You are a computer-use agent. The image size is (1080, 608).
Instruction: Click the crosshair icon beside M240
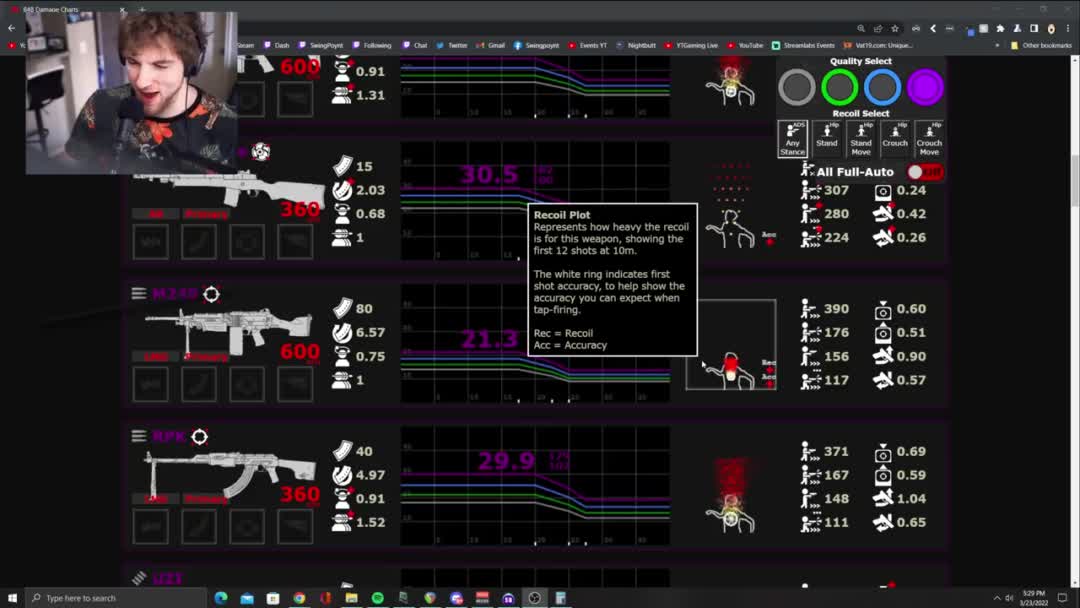click(x=211, y=294)
